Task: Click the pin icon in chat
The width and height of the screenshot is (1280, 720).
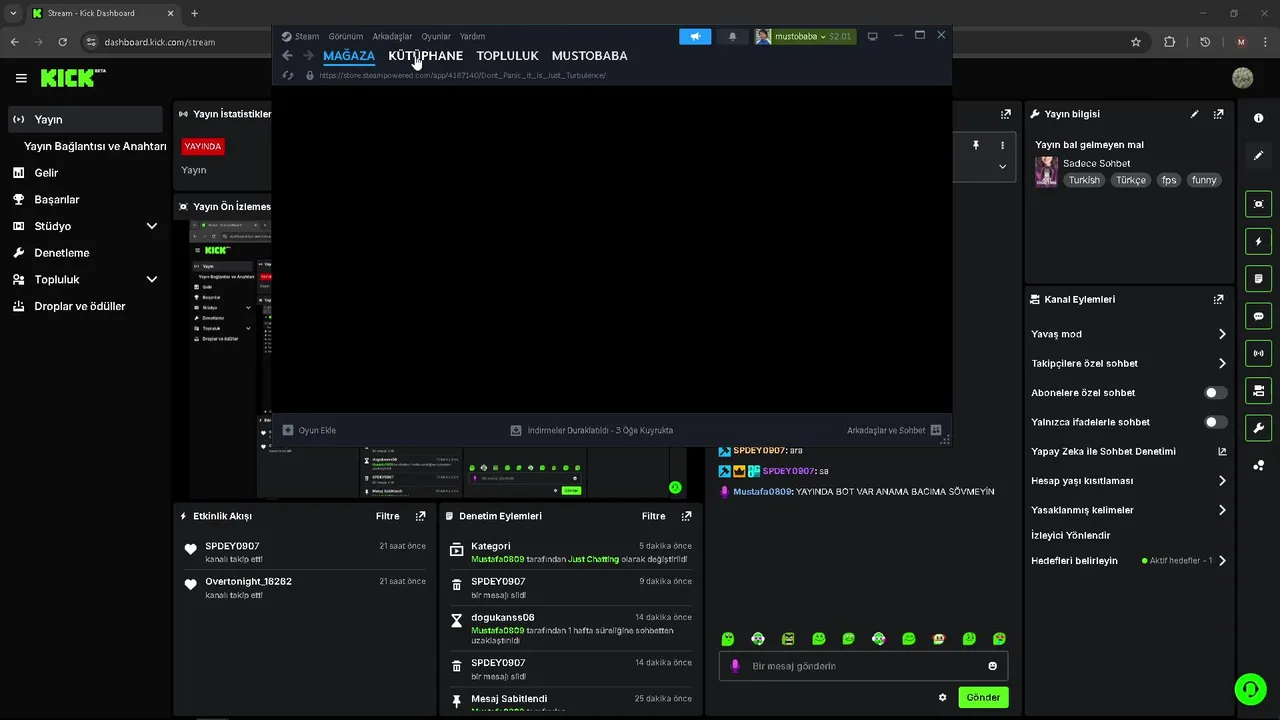Action: pyautogui.click(x=976, y=145)
